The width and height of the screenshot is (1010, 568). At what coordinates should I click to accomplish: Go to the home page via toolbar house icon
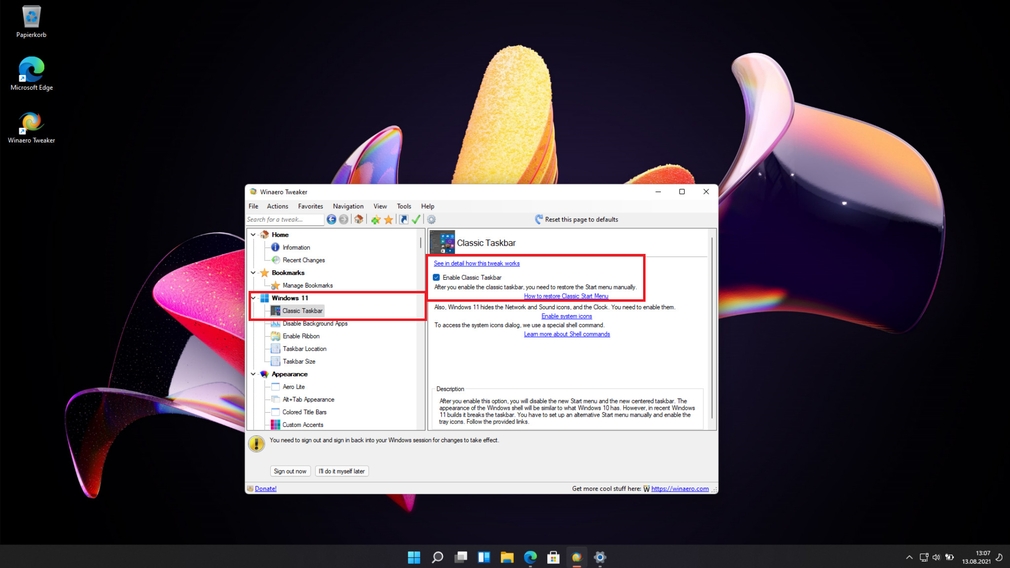359,220
